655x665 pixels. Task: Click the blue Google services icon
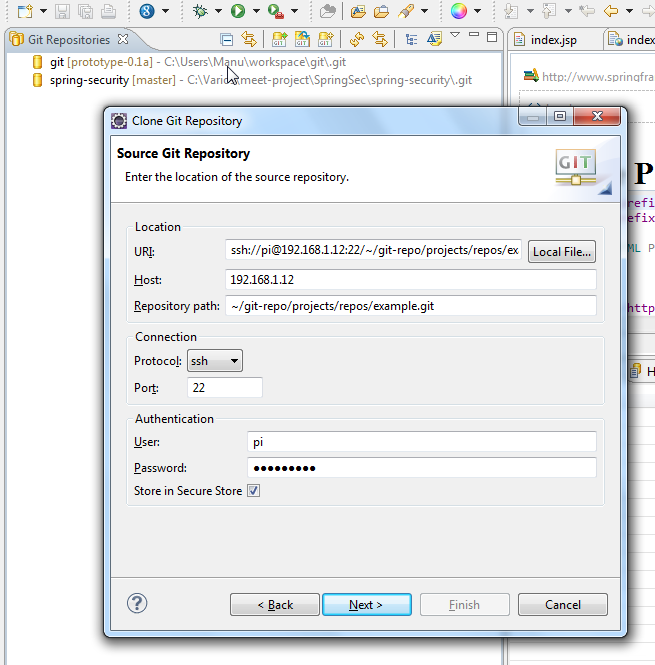point(147,11)
